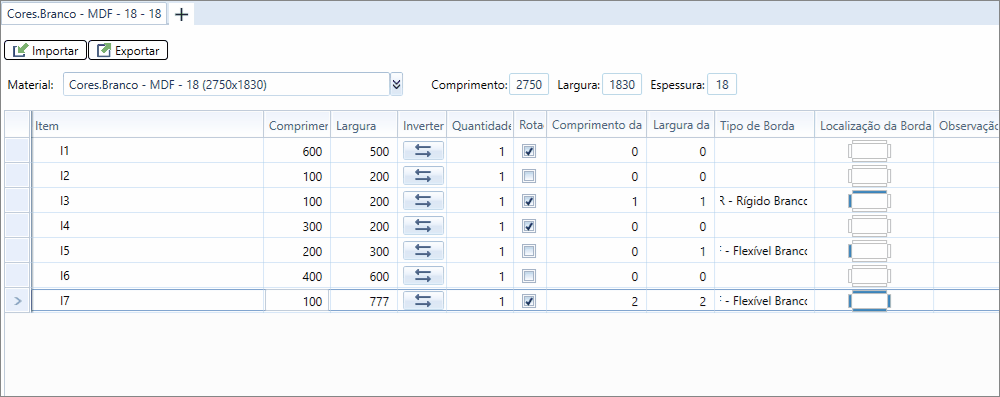Click quantity value for item I5

(x=481, y=251)
